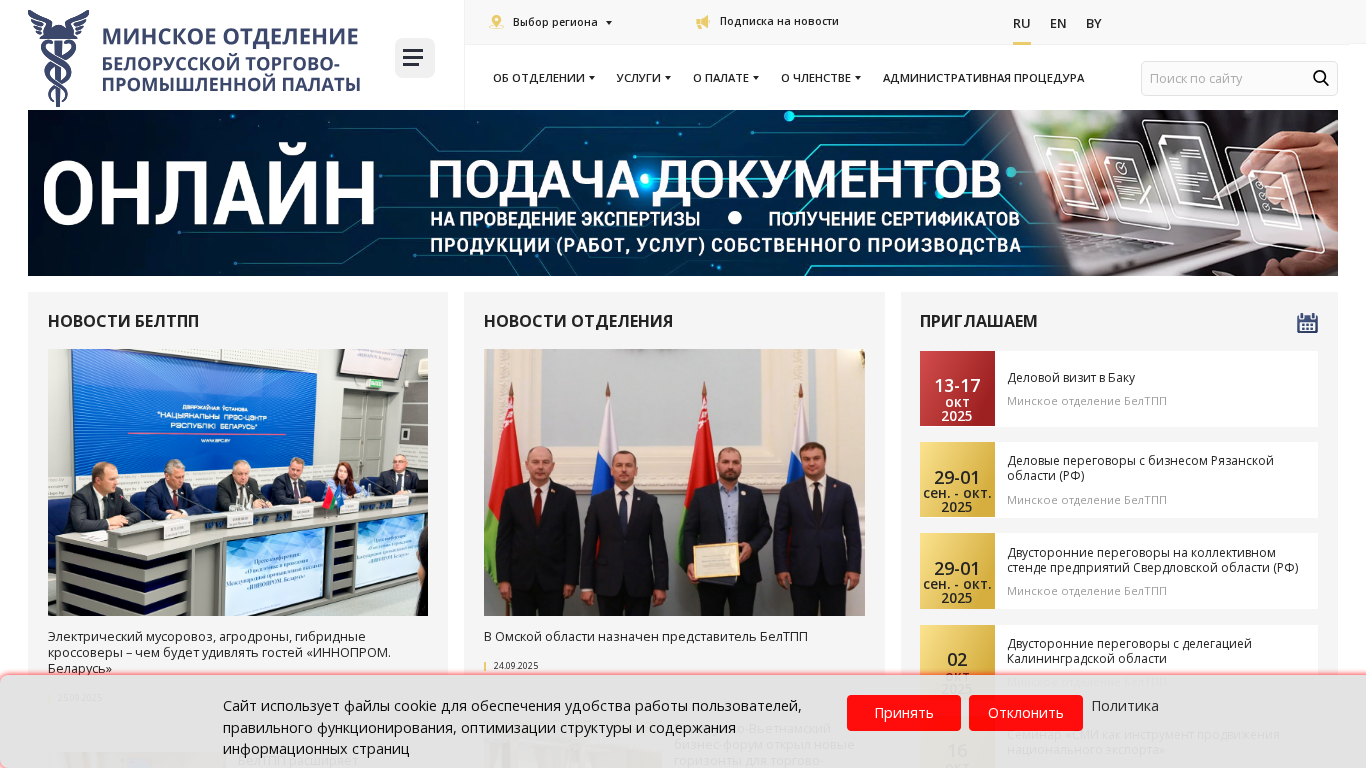Open «В Омской области назначен представитель БелТПП»
1366x768 pixels.
(646, 636)
